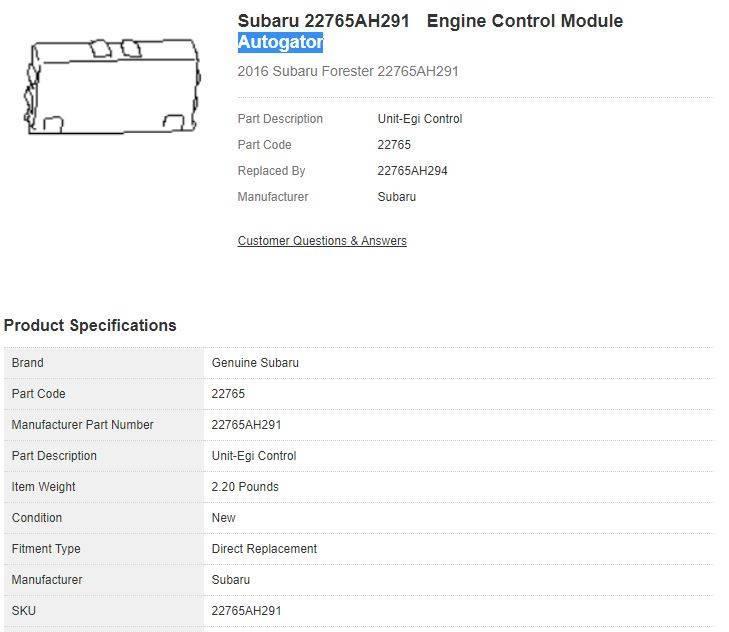
Task: Click the engine control module product image
Action: (x=112, y=88)
